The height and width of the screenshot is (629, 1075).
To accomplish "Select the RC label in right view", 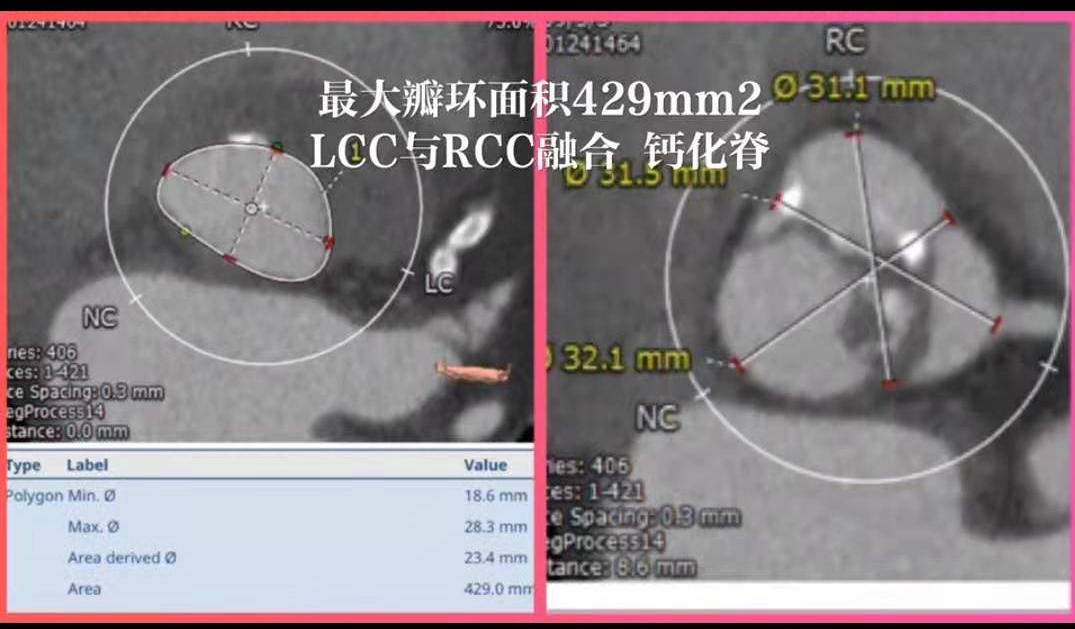I will coord(845,41).
